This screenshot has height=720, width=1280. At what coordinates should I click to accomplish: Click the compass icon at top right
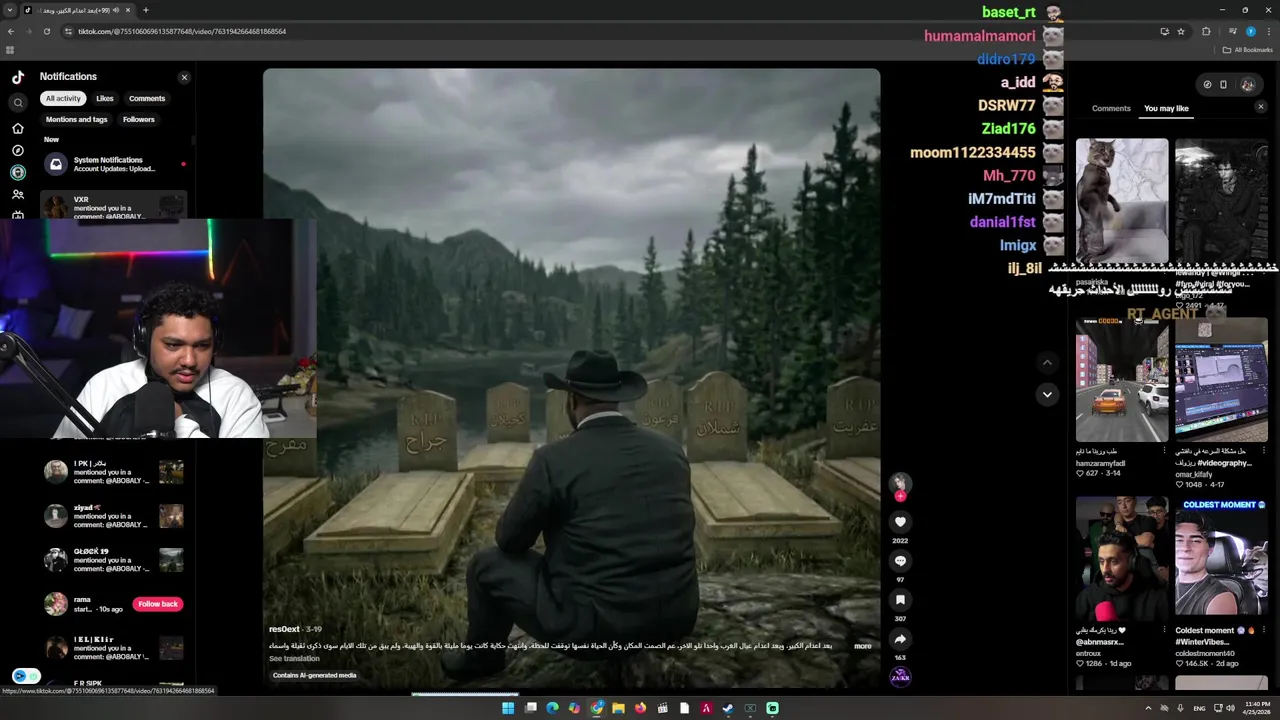[x=1207, y=85]
